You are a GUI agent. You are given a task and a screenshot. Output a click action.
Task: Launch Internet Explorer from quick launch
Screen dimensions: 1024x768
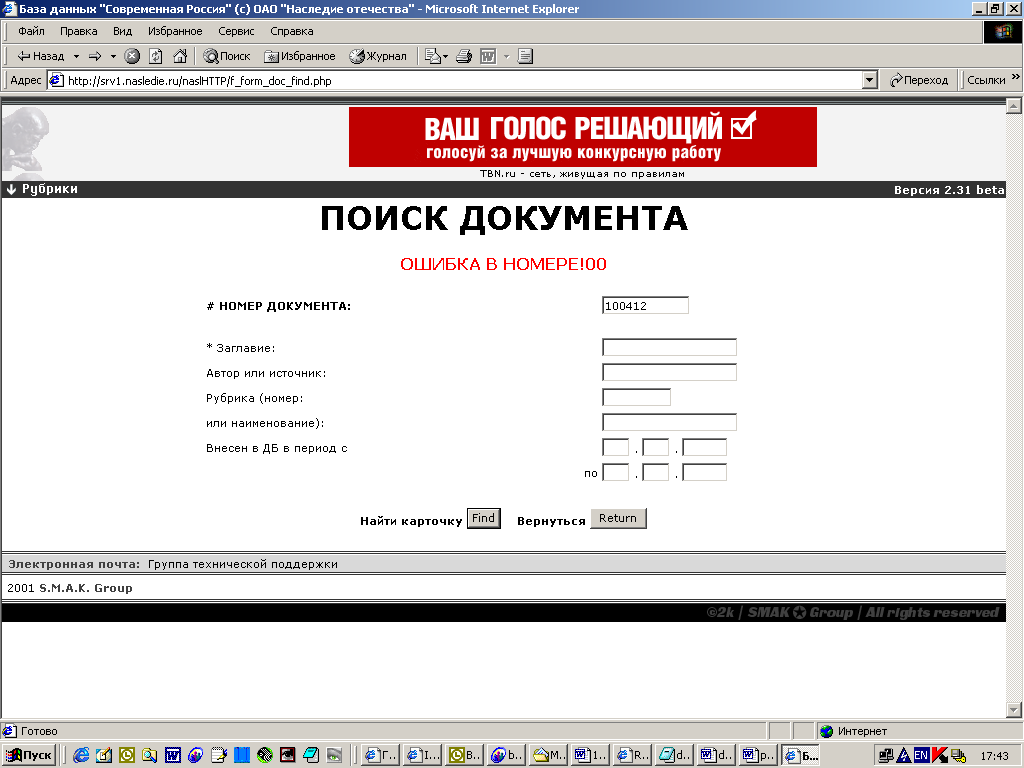[x=81, y=756]
